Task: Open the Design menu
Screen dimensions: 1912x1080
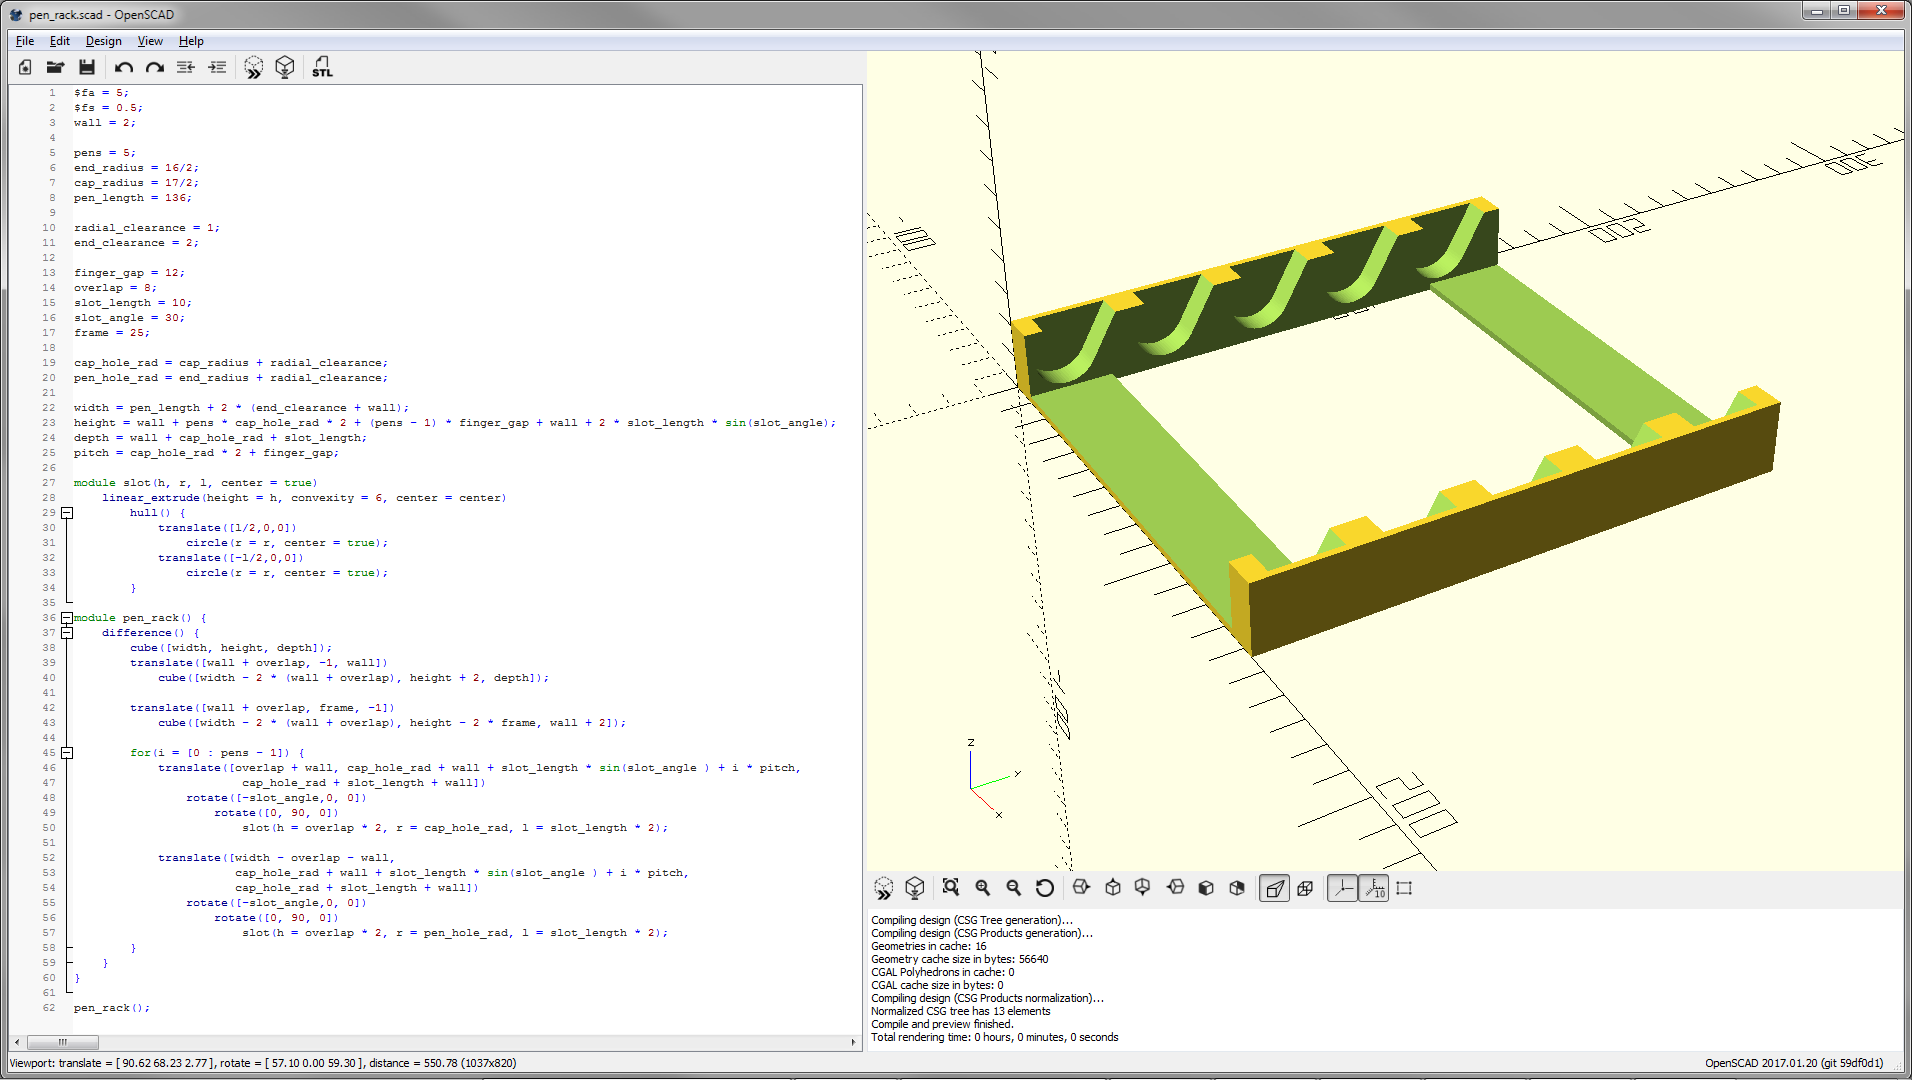Action: (103, 41)
